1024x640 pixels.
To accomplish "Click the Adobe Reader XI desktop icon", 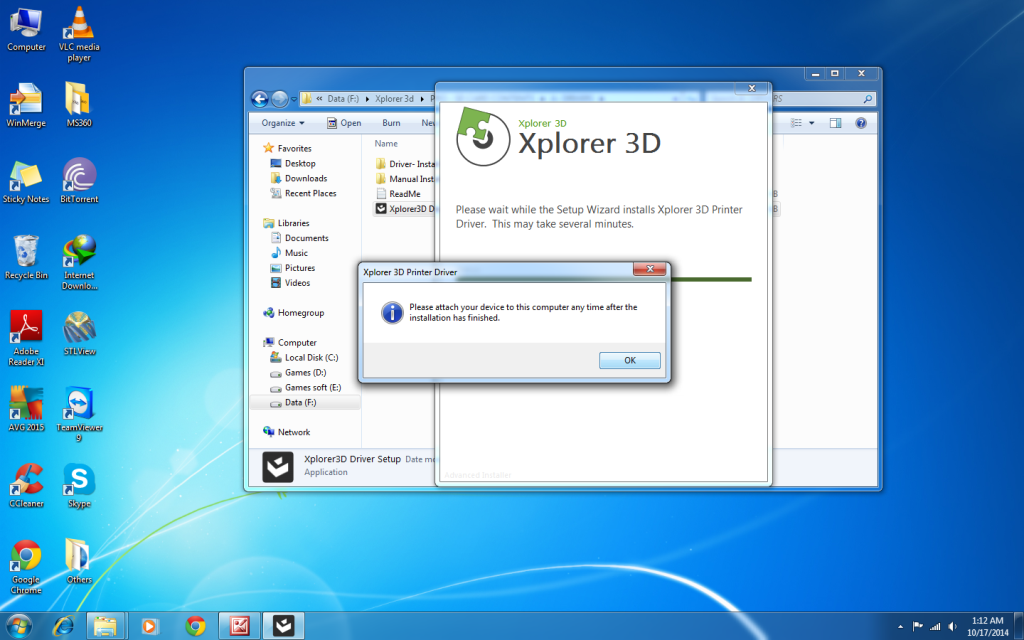I will coord(26,330).
